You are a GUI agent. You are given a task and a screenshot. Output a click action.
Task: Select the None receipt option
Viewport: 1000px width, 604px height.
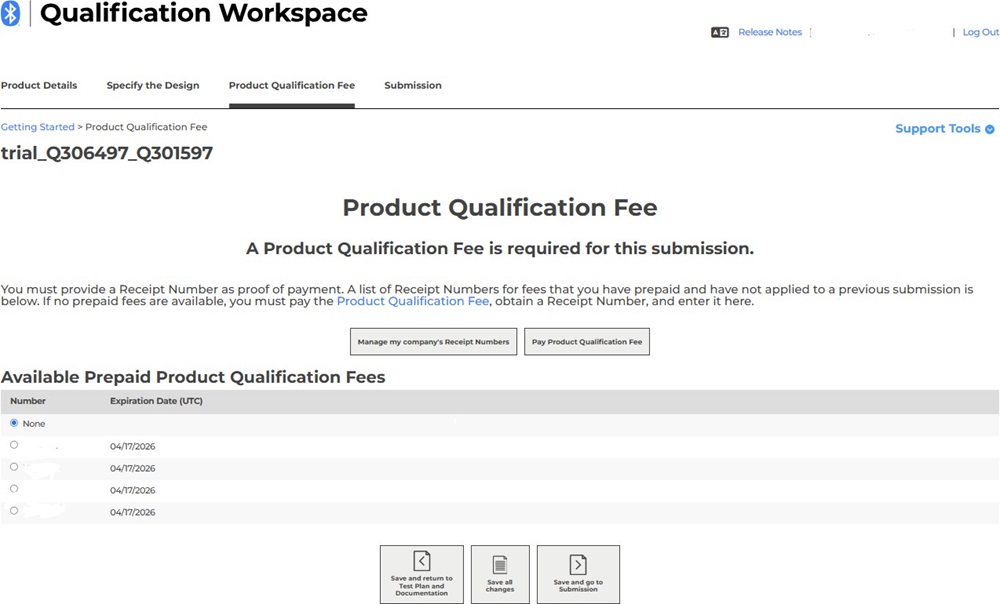click(x=14, y=423)
